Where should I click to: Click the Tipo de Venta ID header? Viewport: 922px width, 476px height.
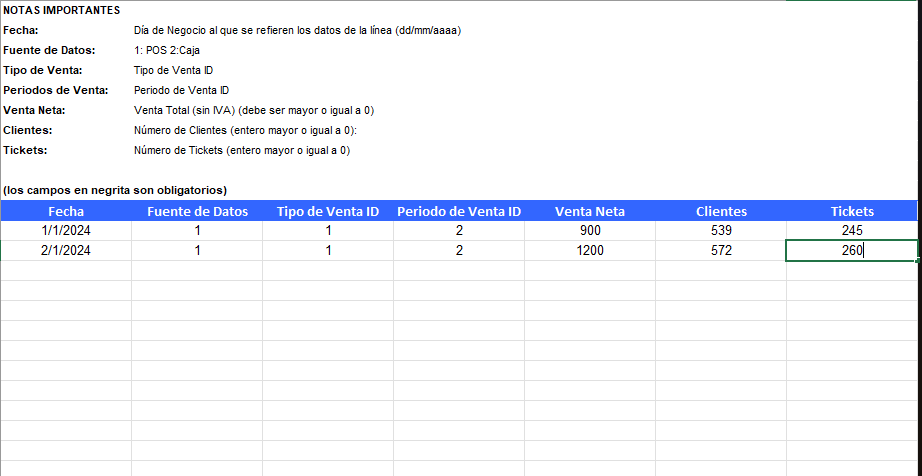pyautogui.click(x=328, y=211)
